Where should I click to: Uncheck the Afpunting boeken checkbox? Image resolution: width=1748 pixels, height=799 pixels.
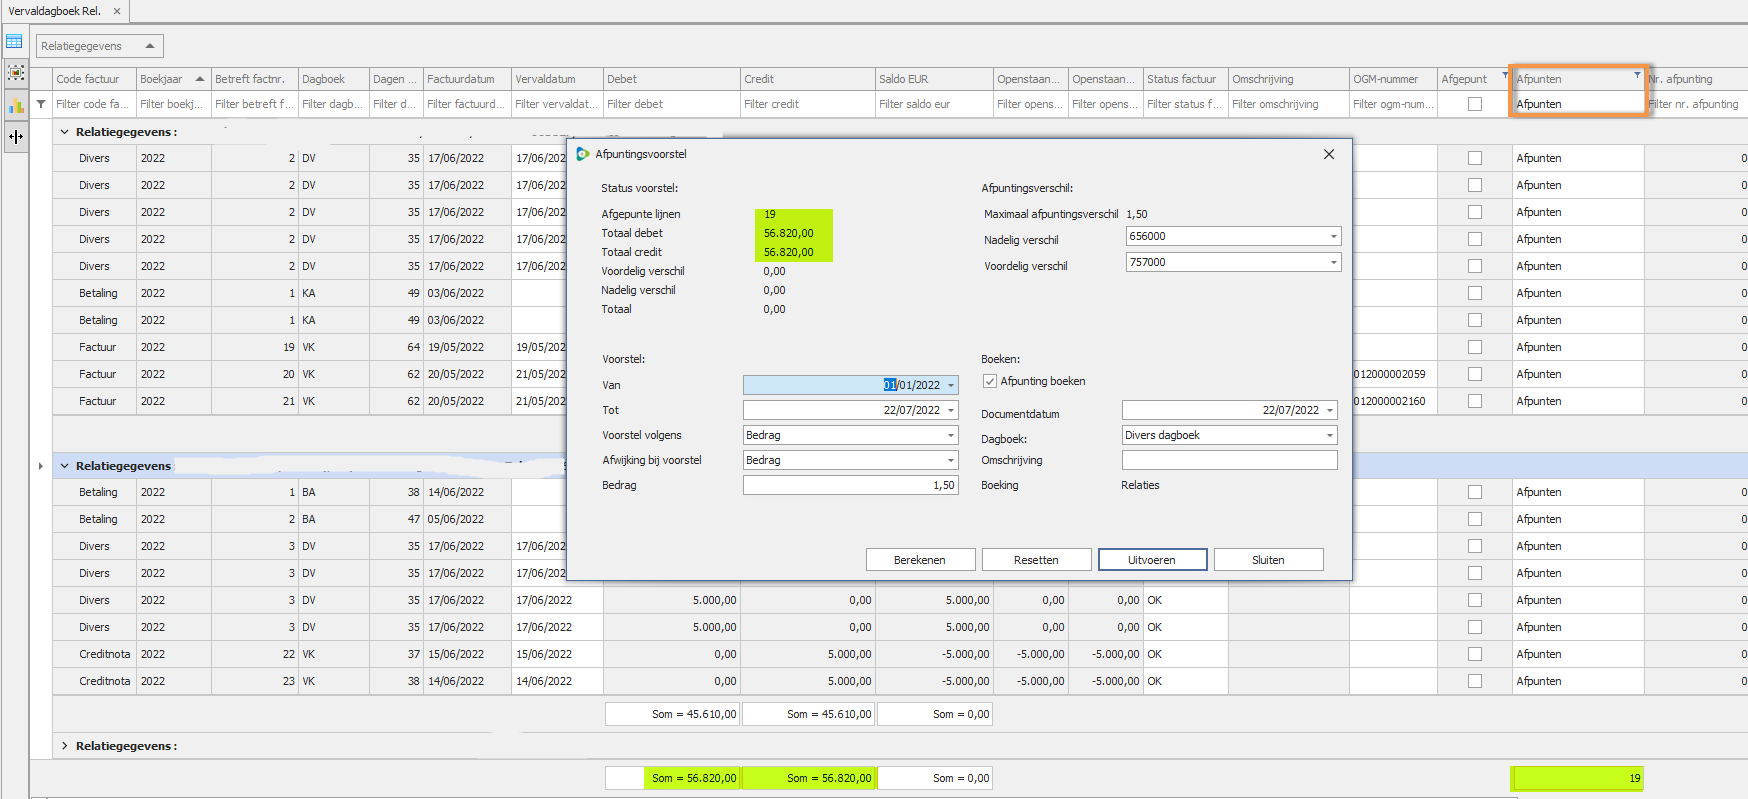(x=990, y=381)
